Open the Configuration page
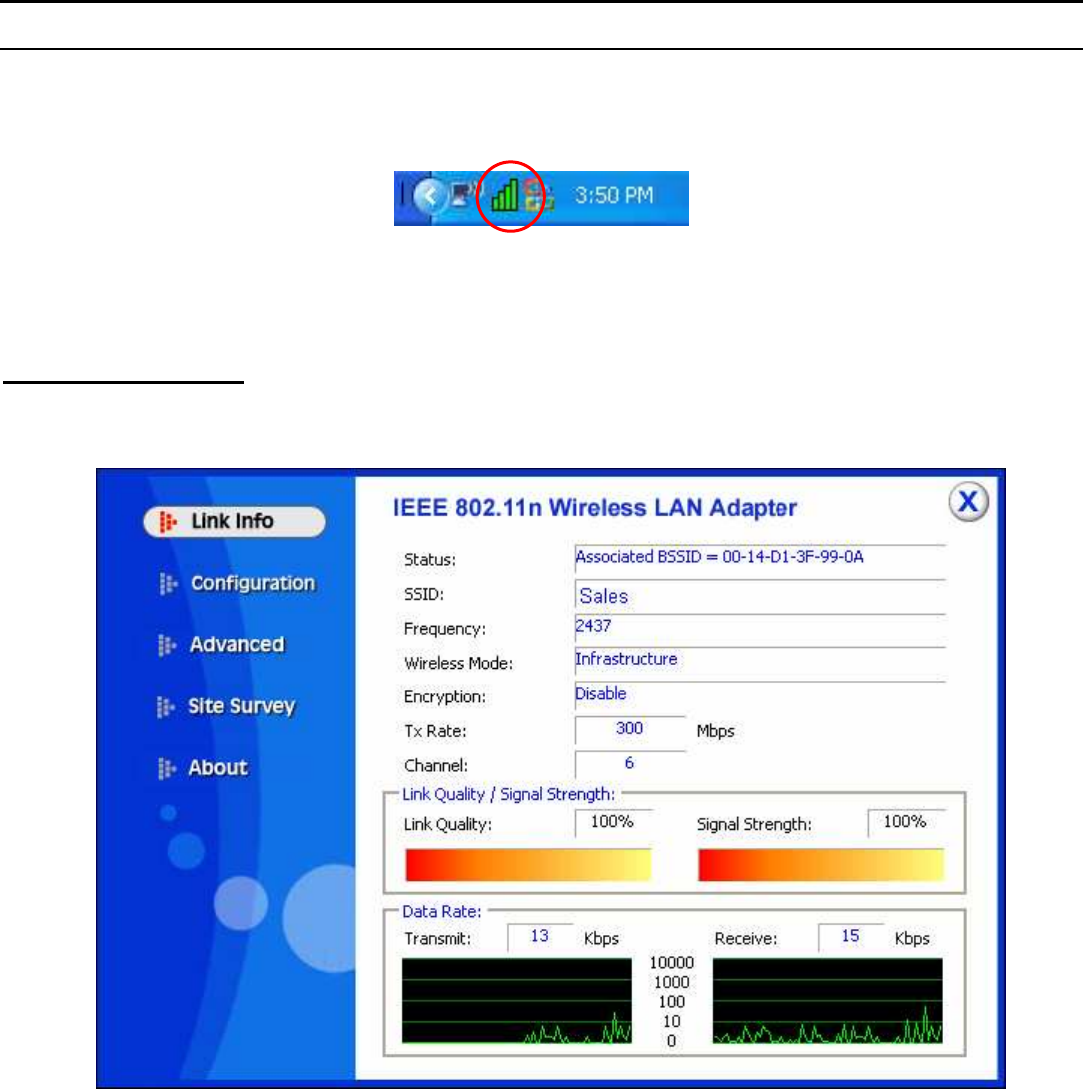Viewport: 1083px width, 1089px height. [x=253, y=583]
